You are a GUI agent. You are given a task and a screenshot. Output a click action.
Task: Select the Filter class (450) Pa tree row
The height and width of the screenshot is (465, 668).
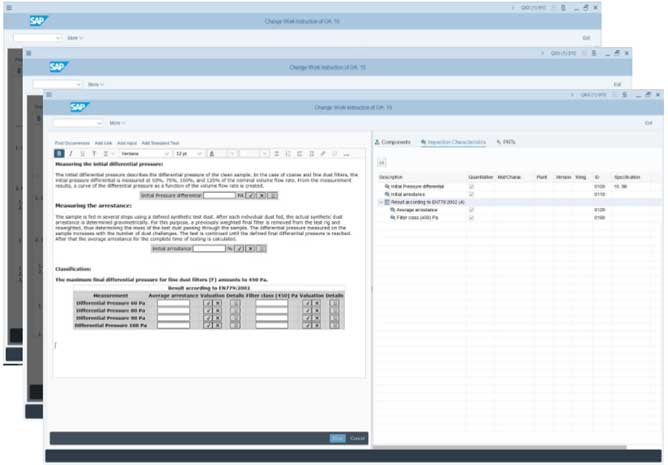pyautogui.click(x=518, y=217)
